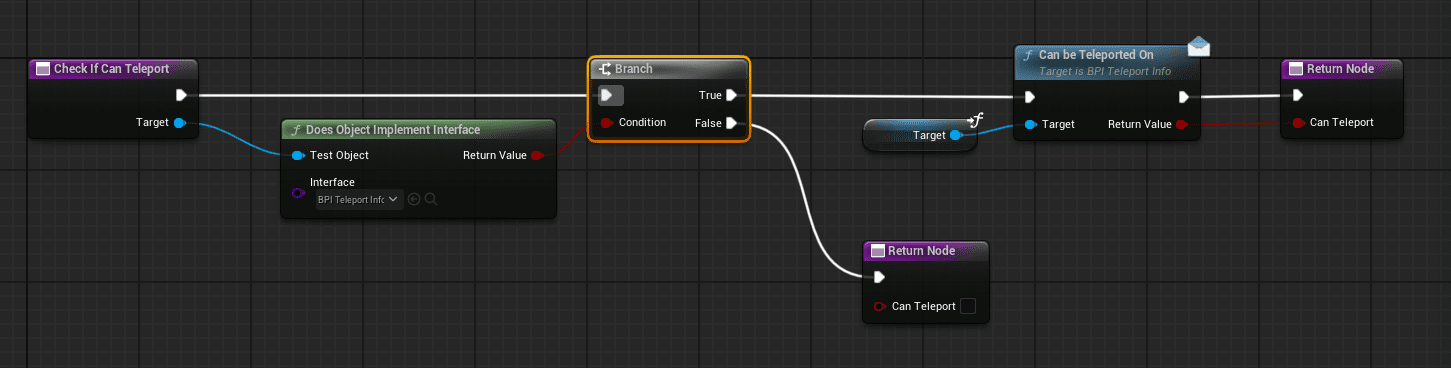
Task: Select the Branch node title bar
Action: coord(668,69)
